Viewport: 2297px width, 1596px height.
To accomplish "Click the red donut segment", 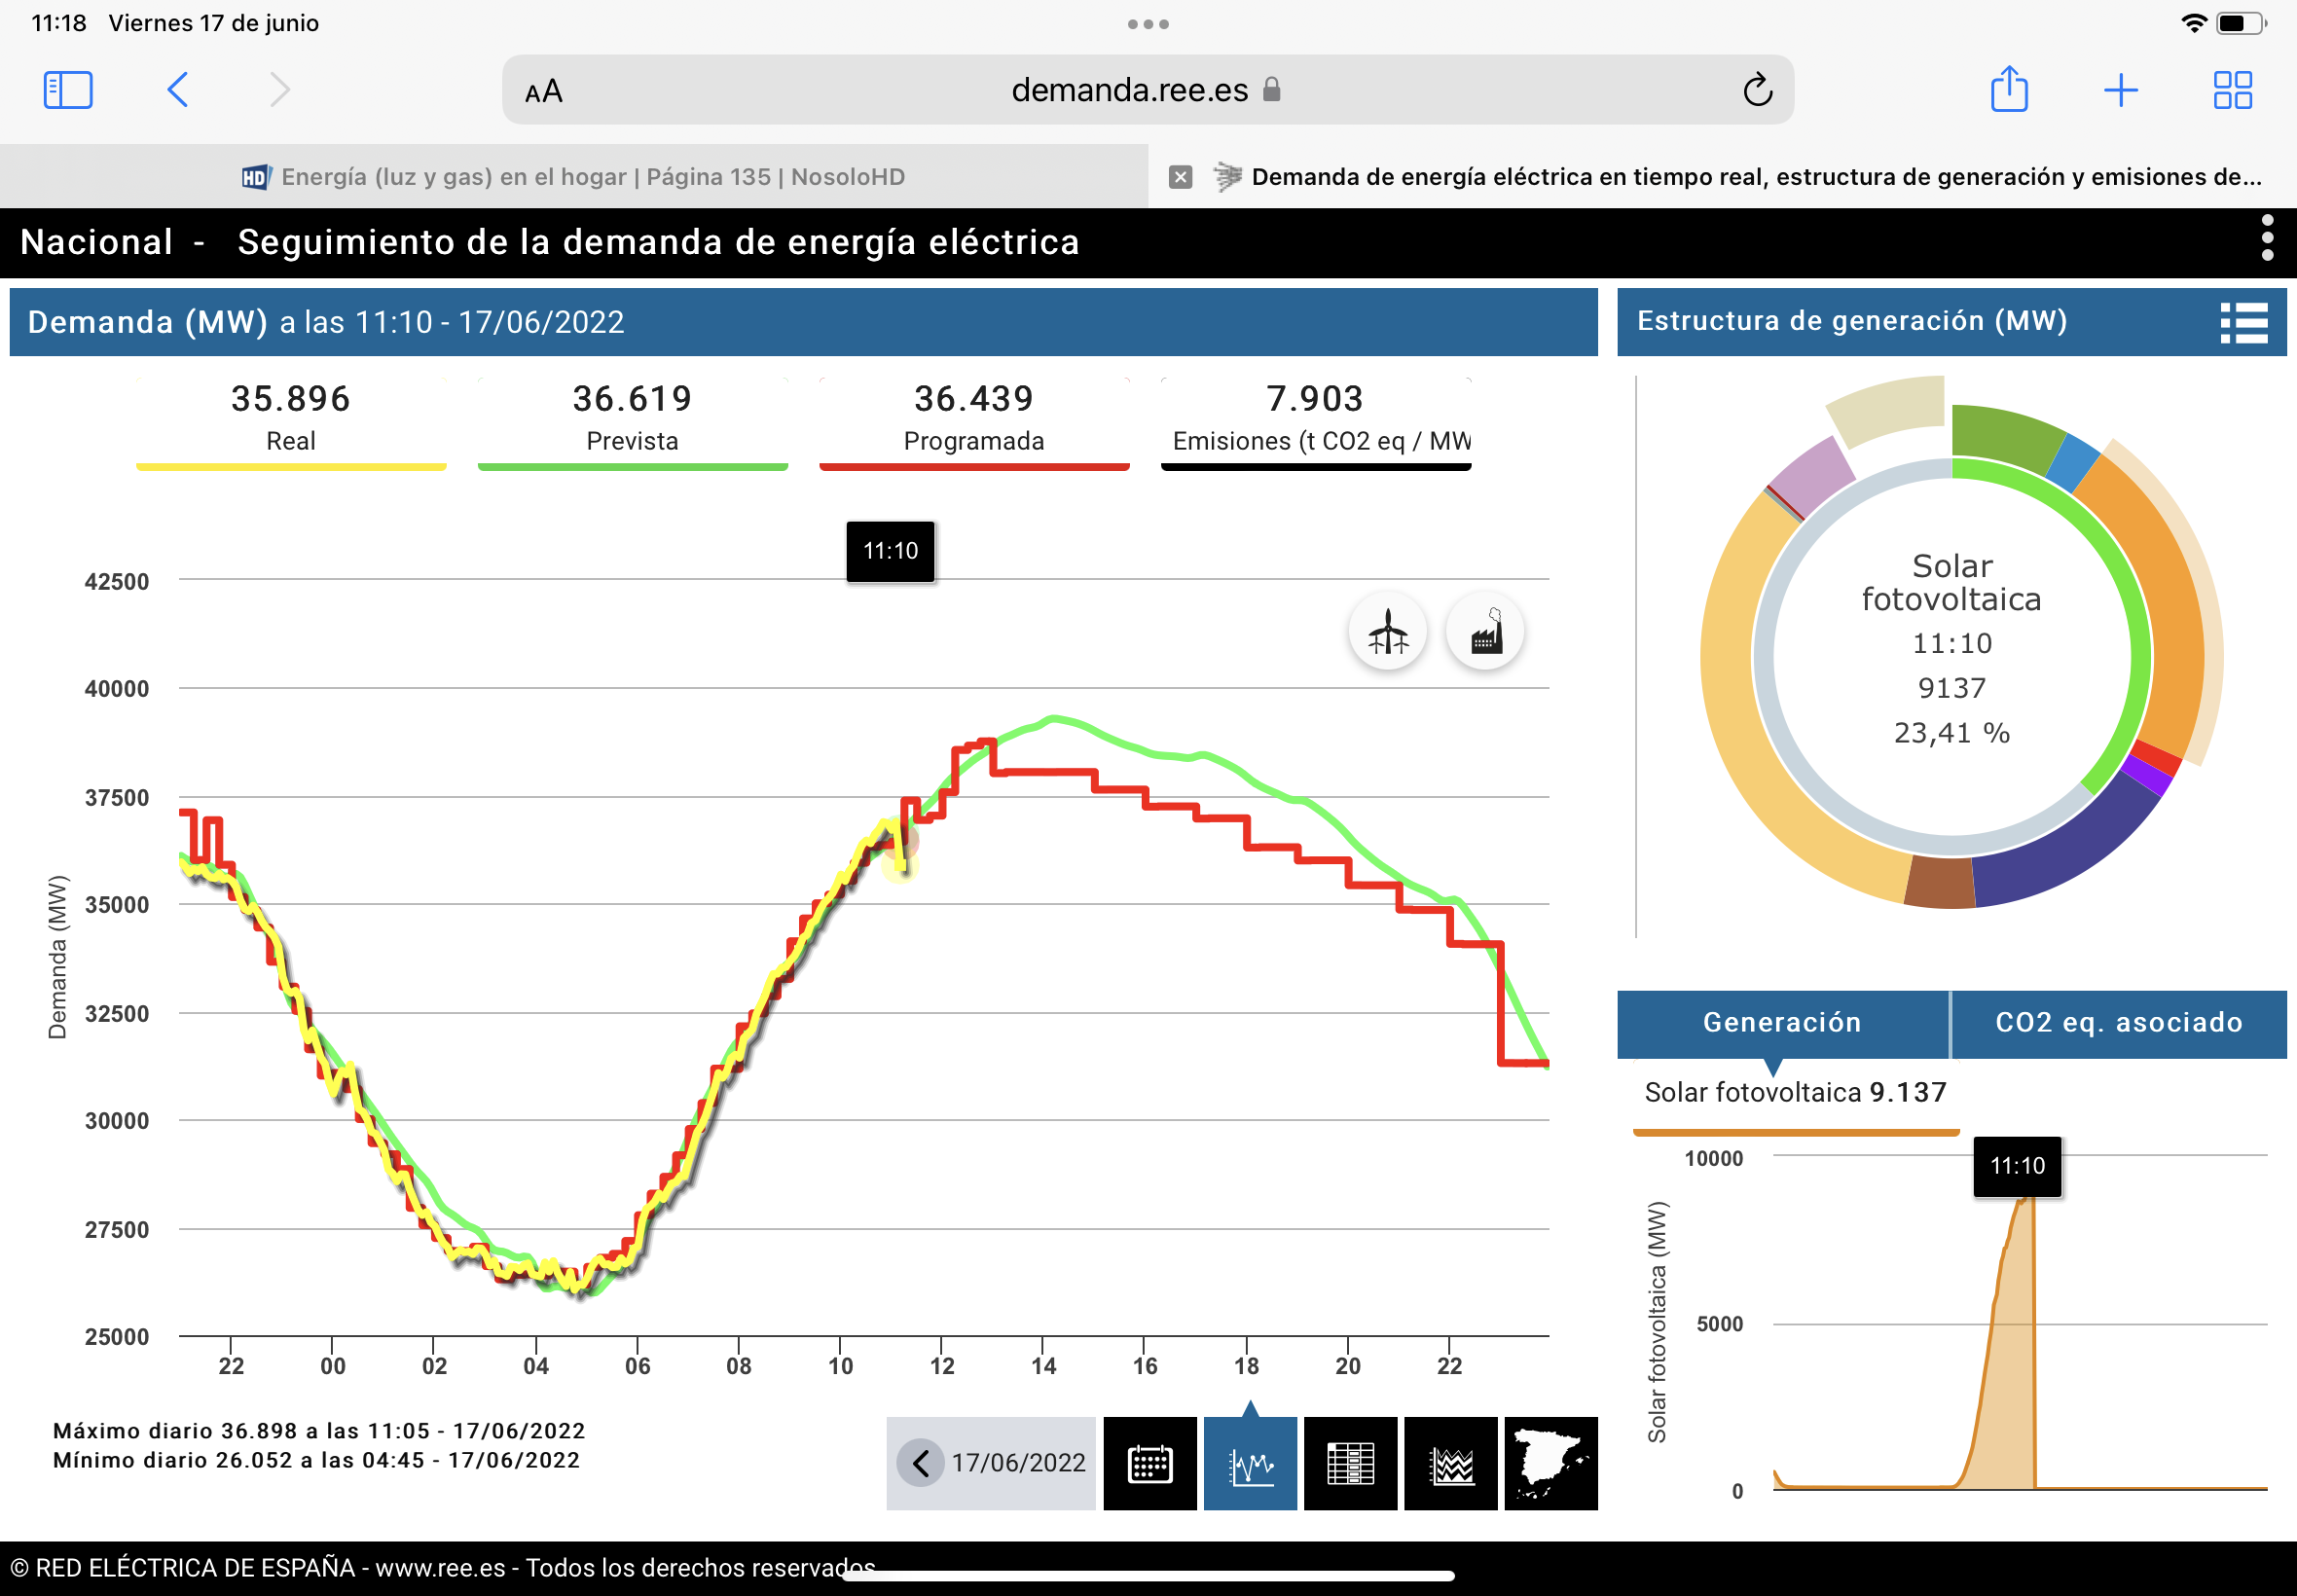I will click(x=2156, y=759).
